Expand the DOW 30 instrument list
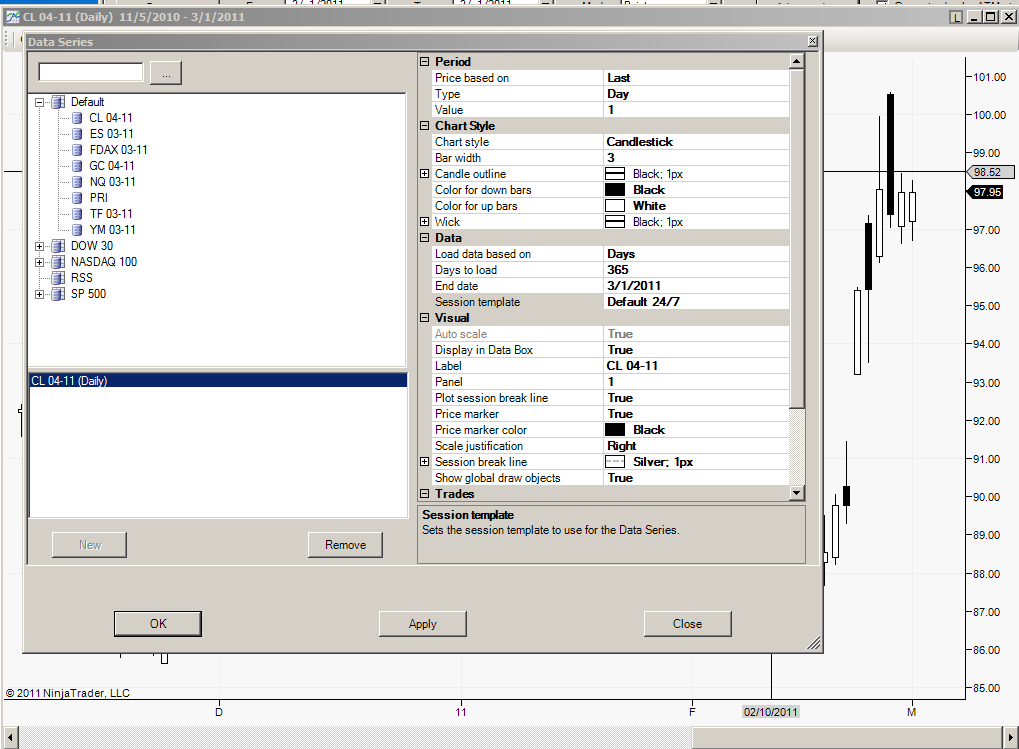This screenshot has height=749, width=1019. tap(40, 246)
